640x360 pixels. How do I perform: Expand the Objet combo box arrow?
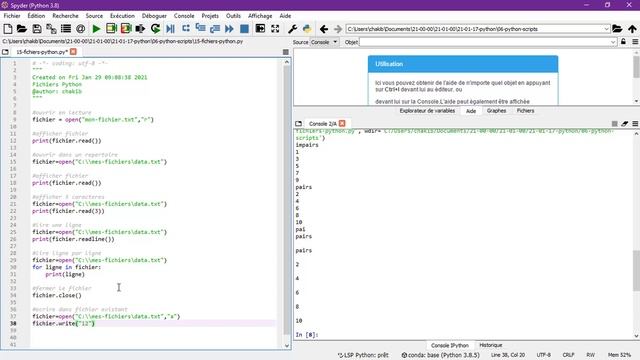[x=613, y=42]
